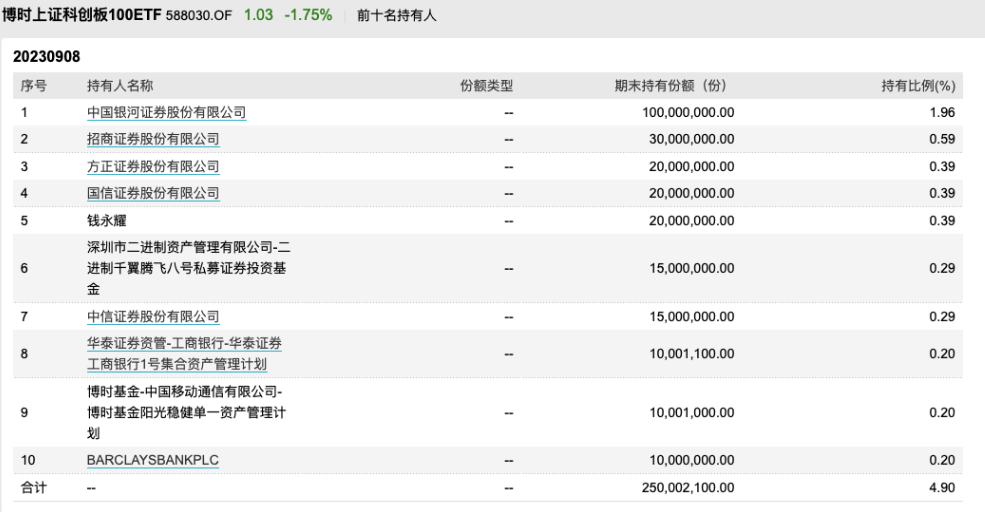
Task: Select total holding ratio 4.90
Action: pyautogui.click(x=942, y=487)
